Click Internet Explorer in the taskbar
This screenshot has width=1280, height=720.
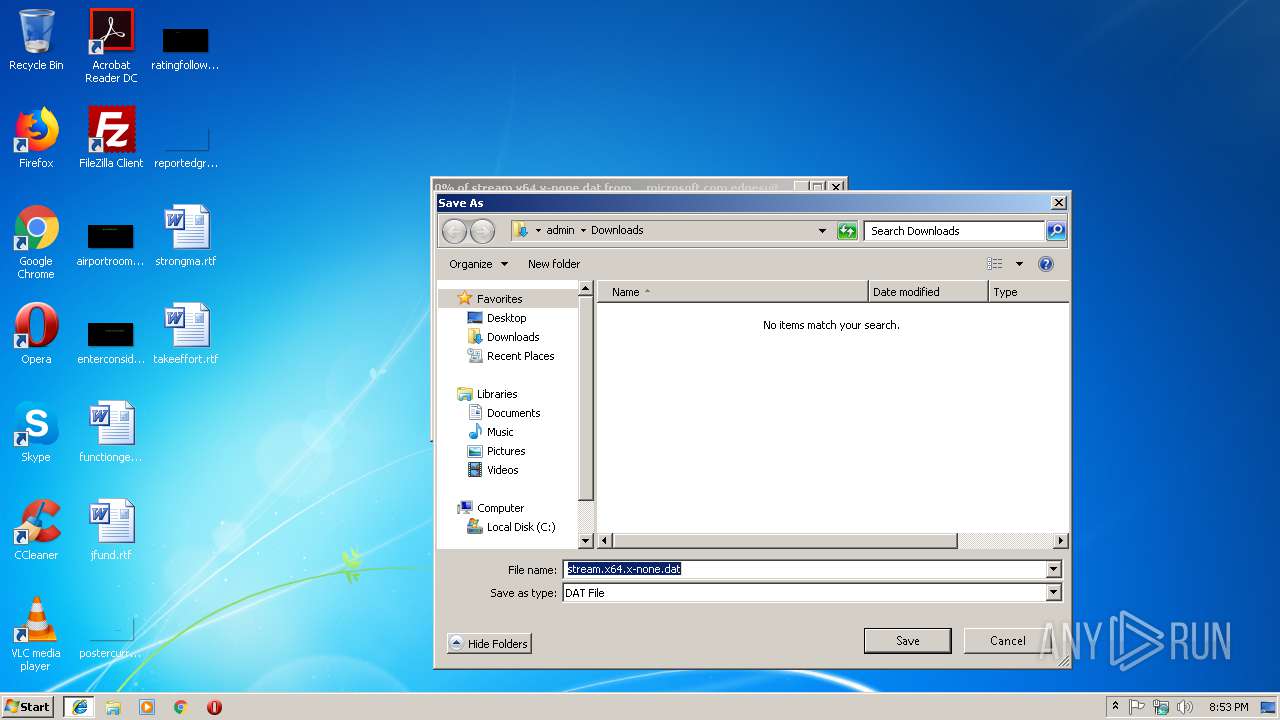(x=80, y=707)
